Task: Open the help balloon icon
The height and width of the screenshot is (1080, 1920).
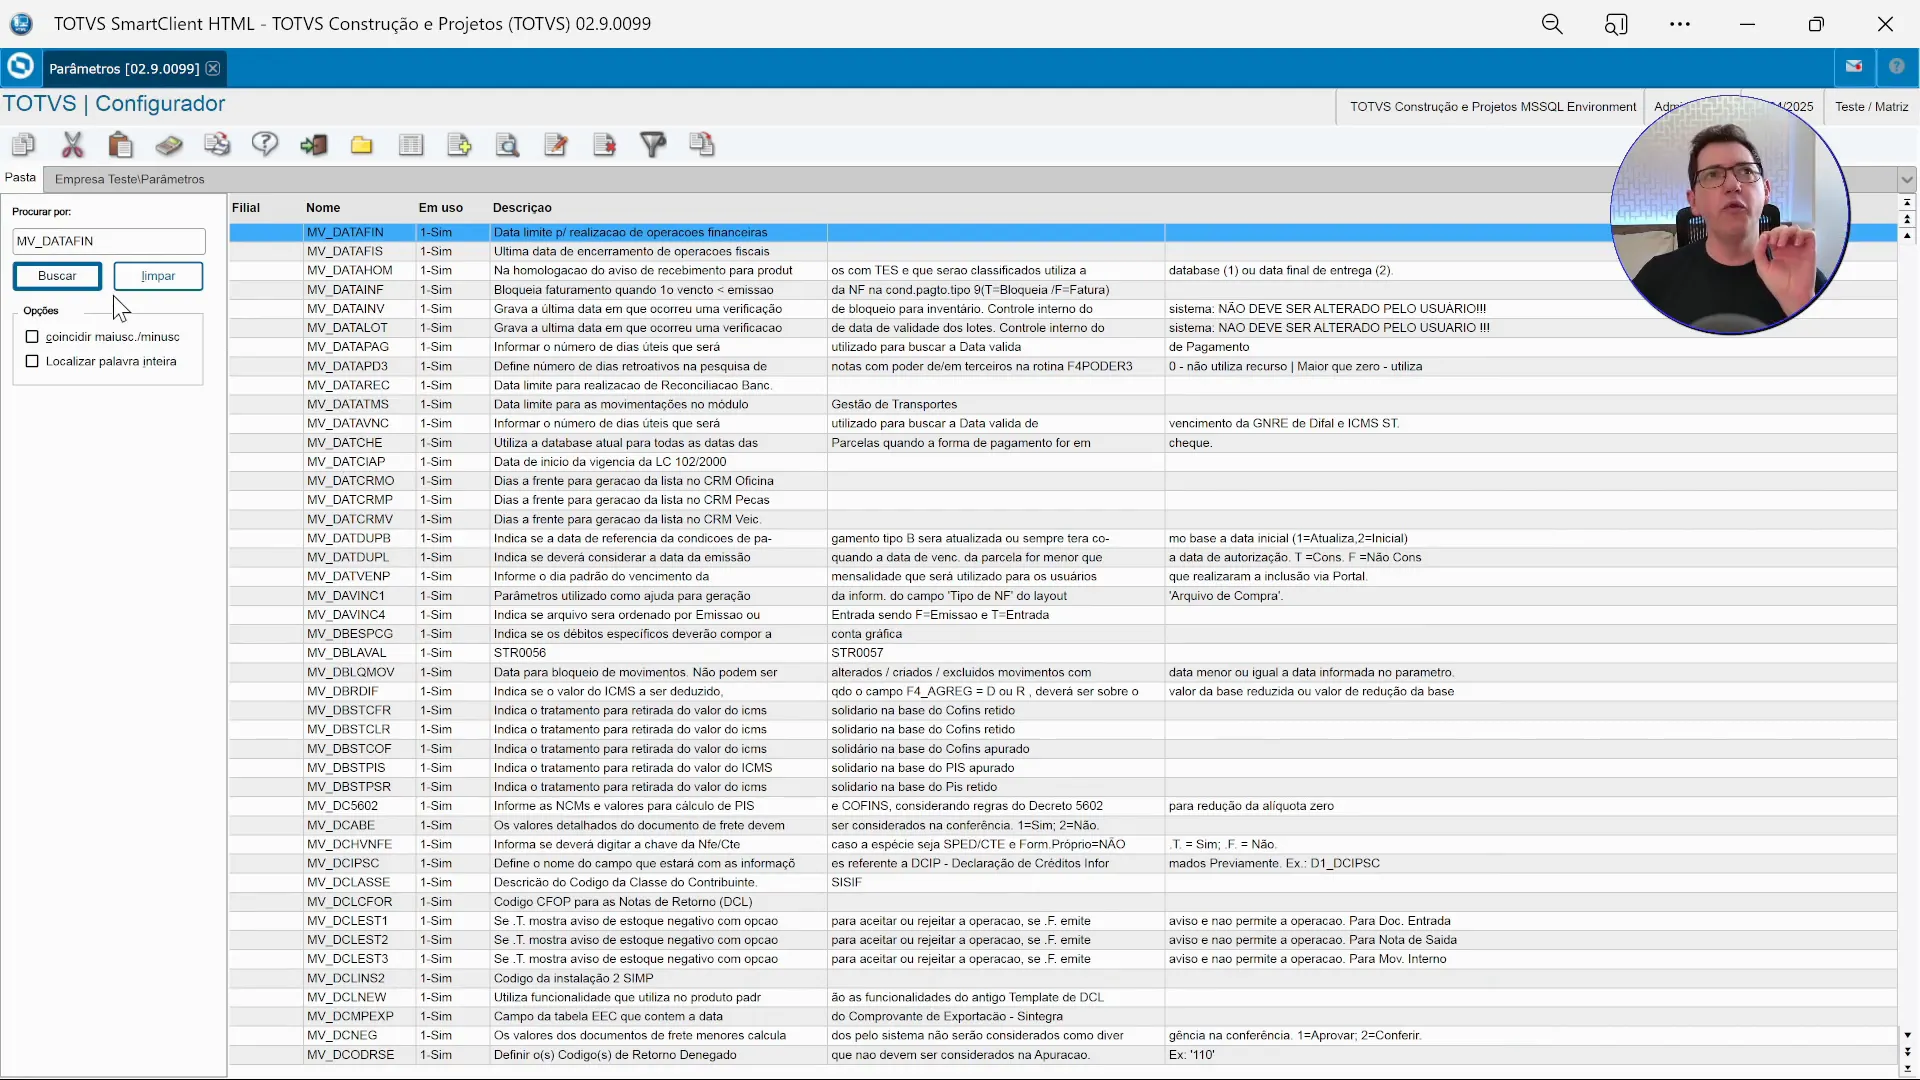Action: pos(265,145)
